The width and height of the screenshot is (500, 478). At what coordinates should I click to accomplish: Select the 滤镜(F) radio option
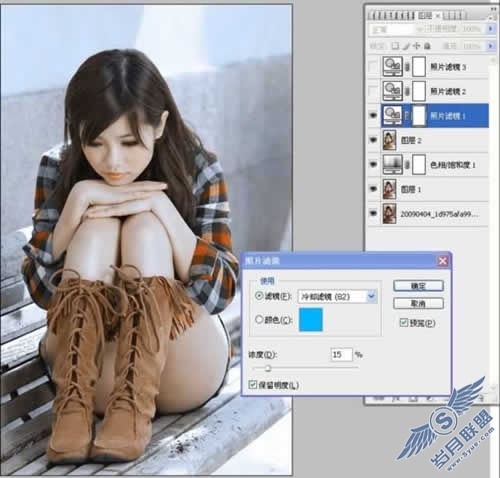[x=259, y=296]
